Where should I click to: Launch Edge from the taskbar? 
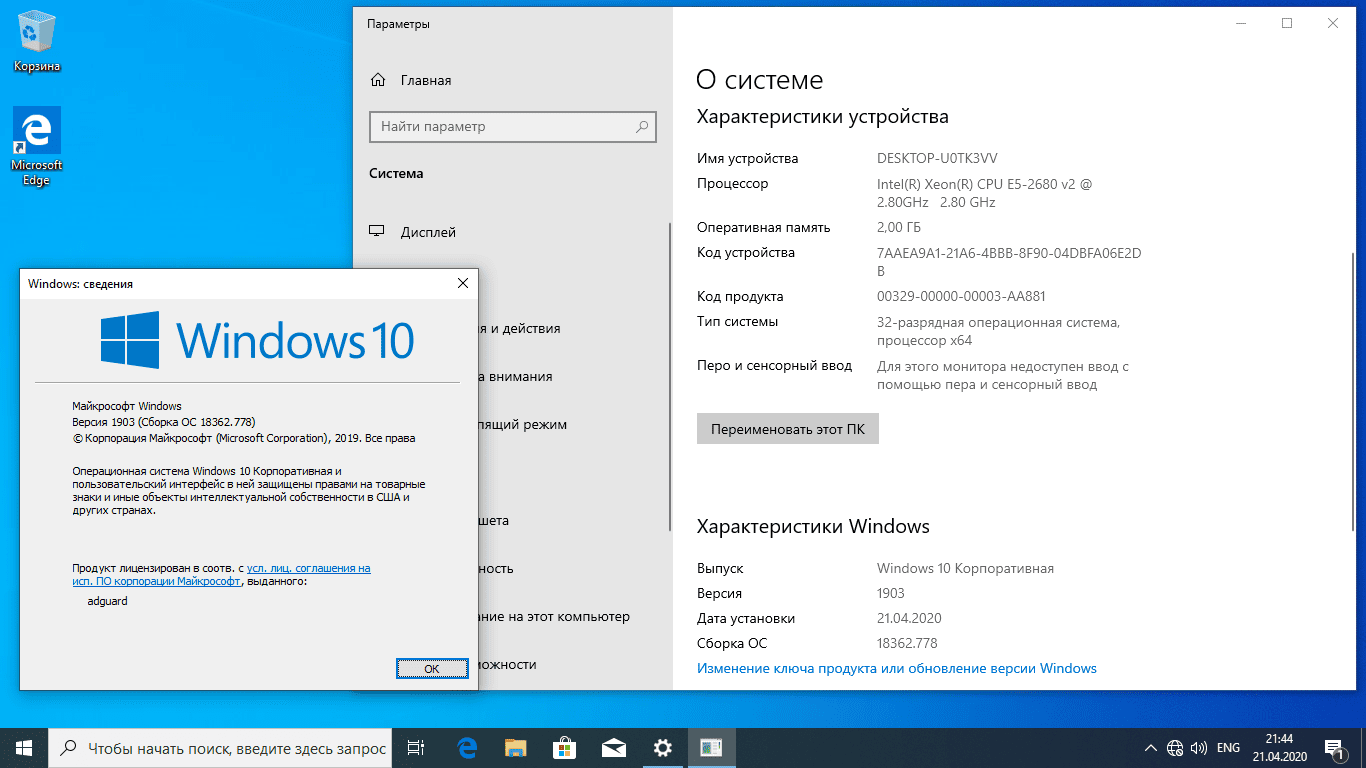tap(467, 747)
